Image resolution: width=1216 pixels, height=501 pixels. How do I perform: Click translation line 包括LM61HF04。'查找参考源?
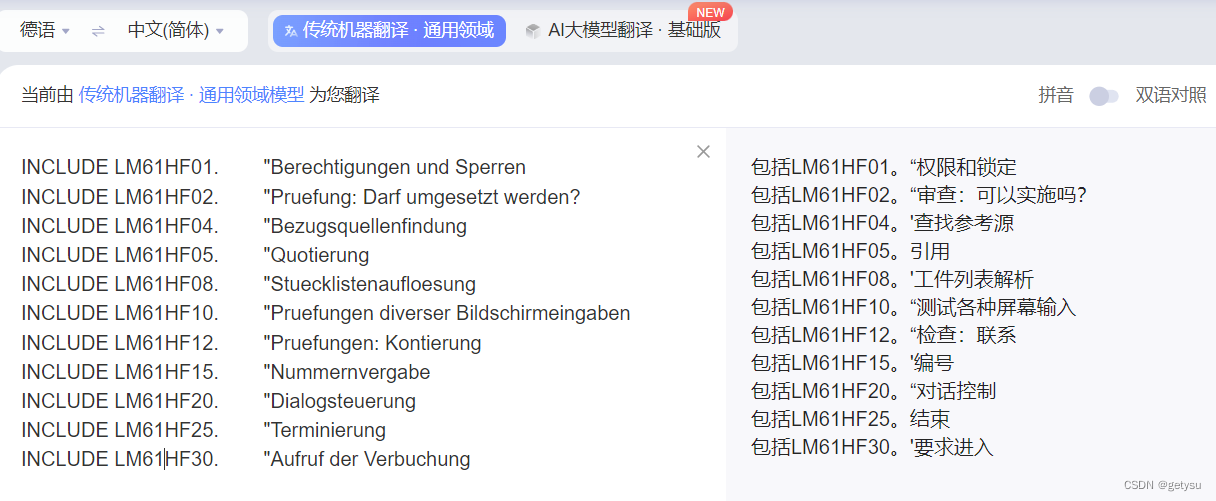click(882, 223)
